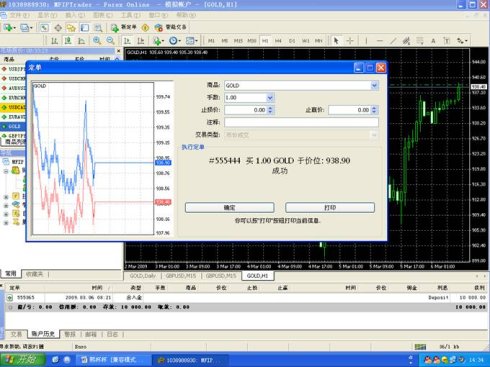Image resolution: width=490 pixels, height=367 pixels.
Task: Click the take profit price stepper arrows
Action: click(x=374, y=110)
